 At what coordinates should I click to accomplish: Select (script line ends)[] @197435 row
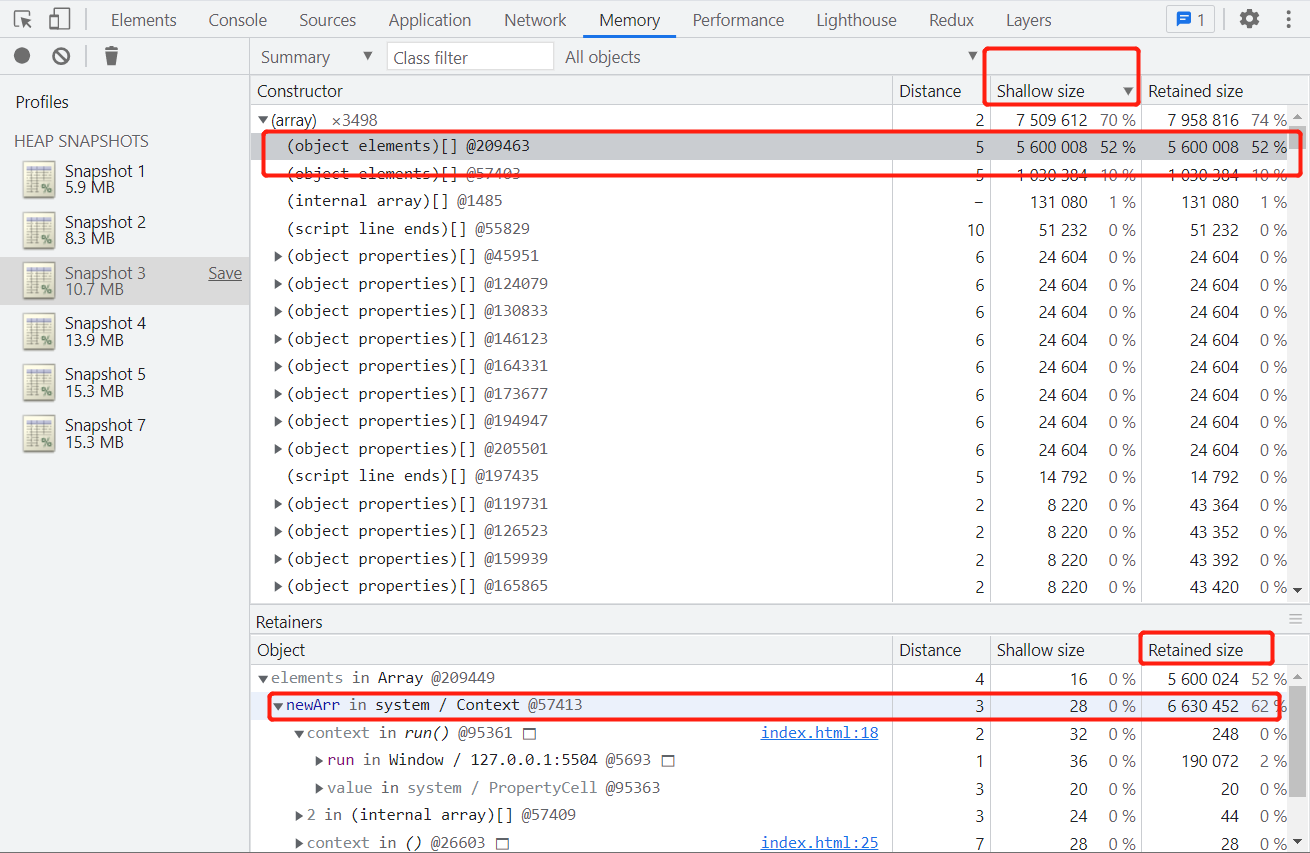[x=769, y=476]
